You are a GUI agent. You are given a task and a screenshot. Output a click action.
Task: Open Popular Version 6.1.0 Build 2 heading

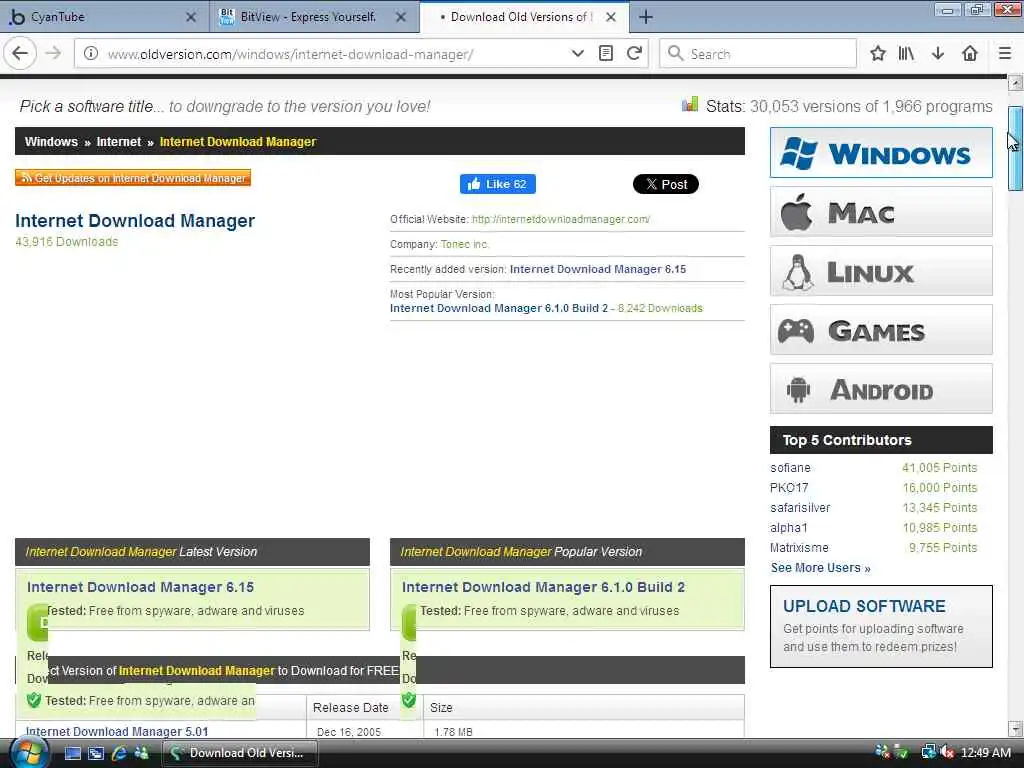point(543,587)
